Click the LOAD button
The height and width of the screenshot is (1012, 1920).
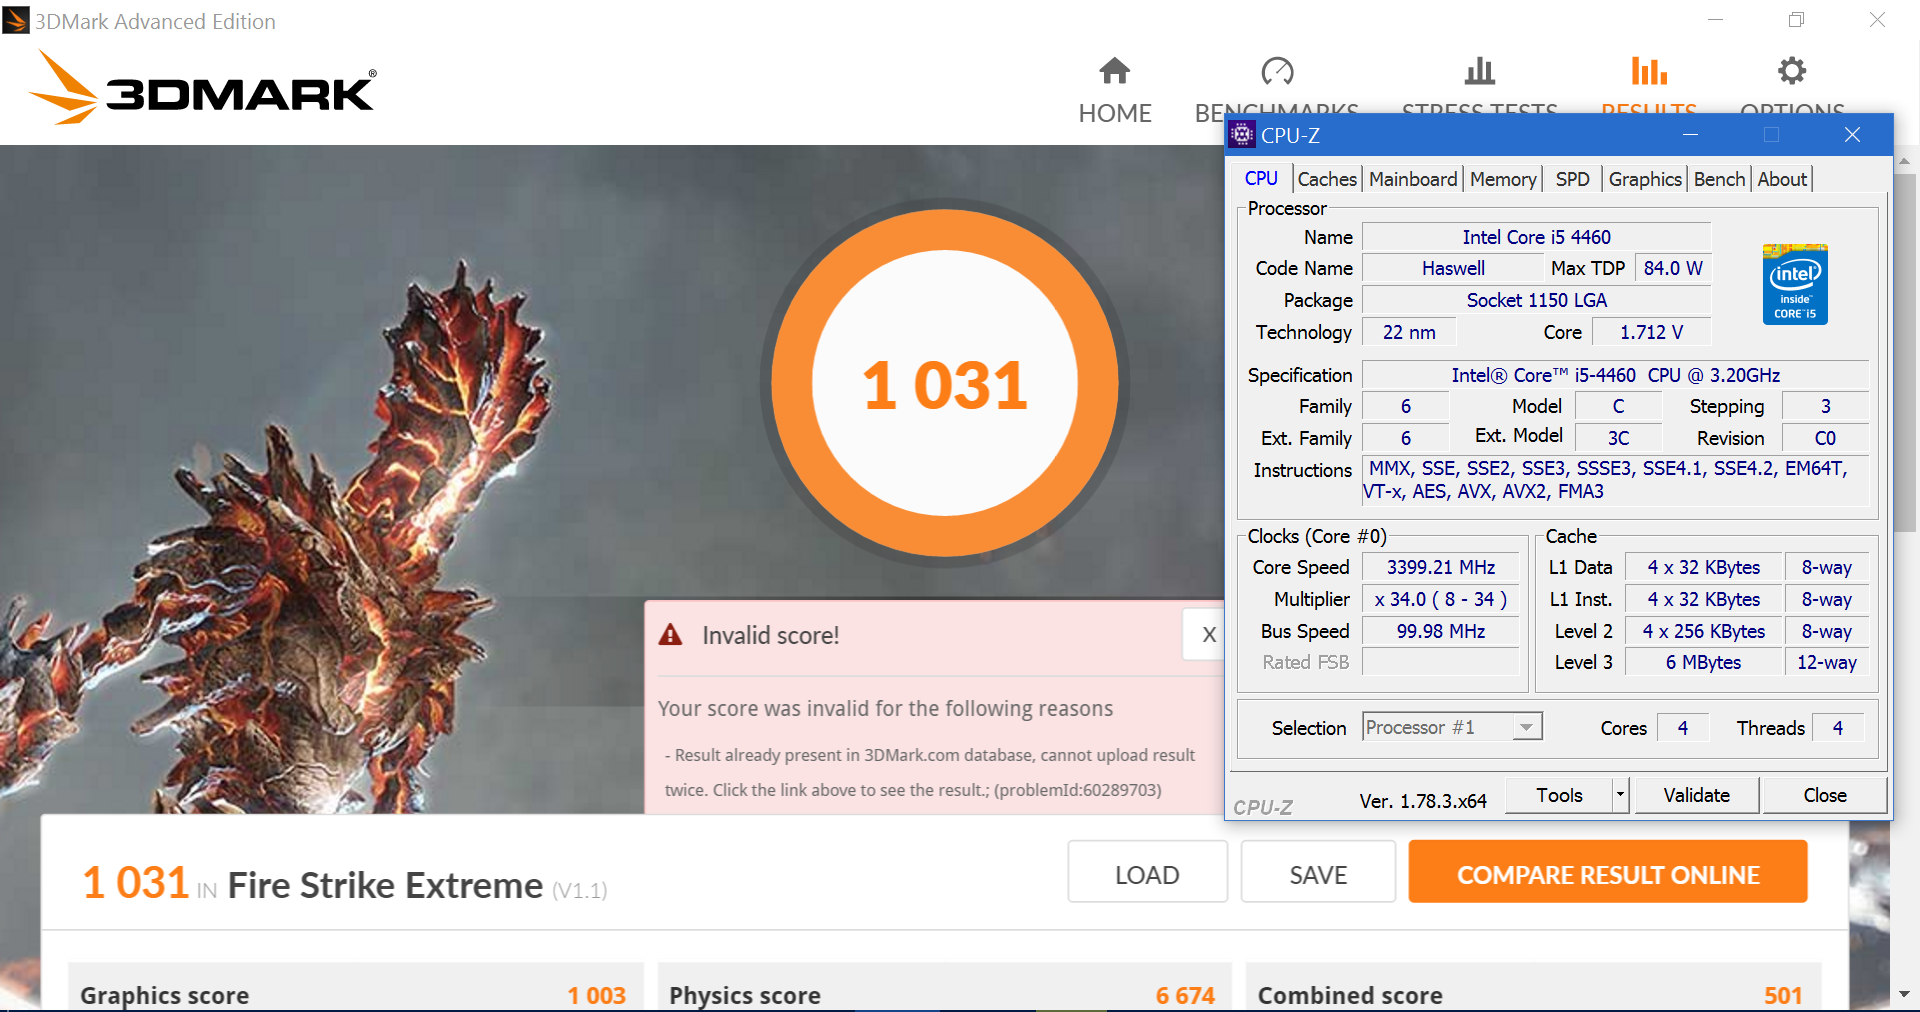tap(1147, 872)
